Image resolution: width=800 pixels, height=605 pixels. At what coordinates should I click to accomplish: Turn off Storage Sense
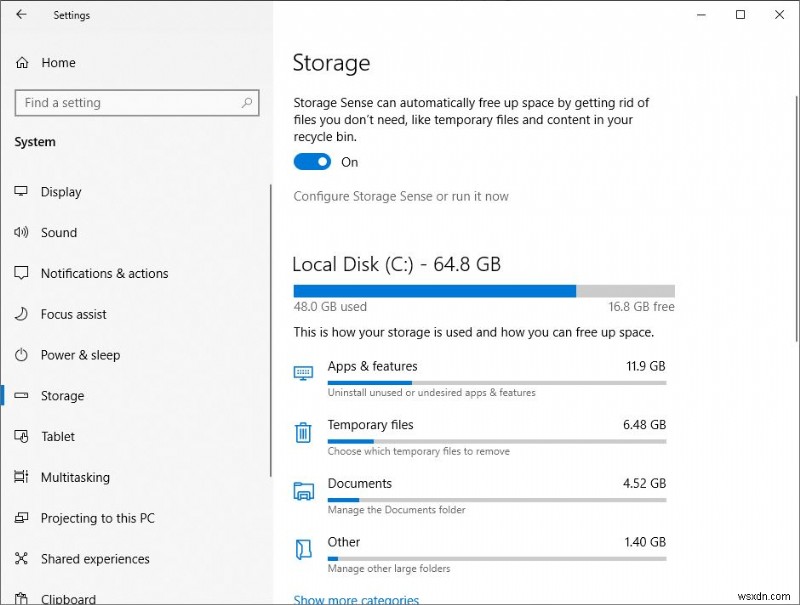coord(311,161)
